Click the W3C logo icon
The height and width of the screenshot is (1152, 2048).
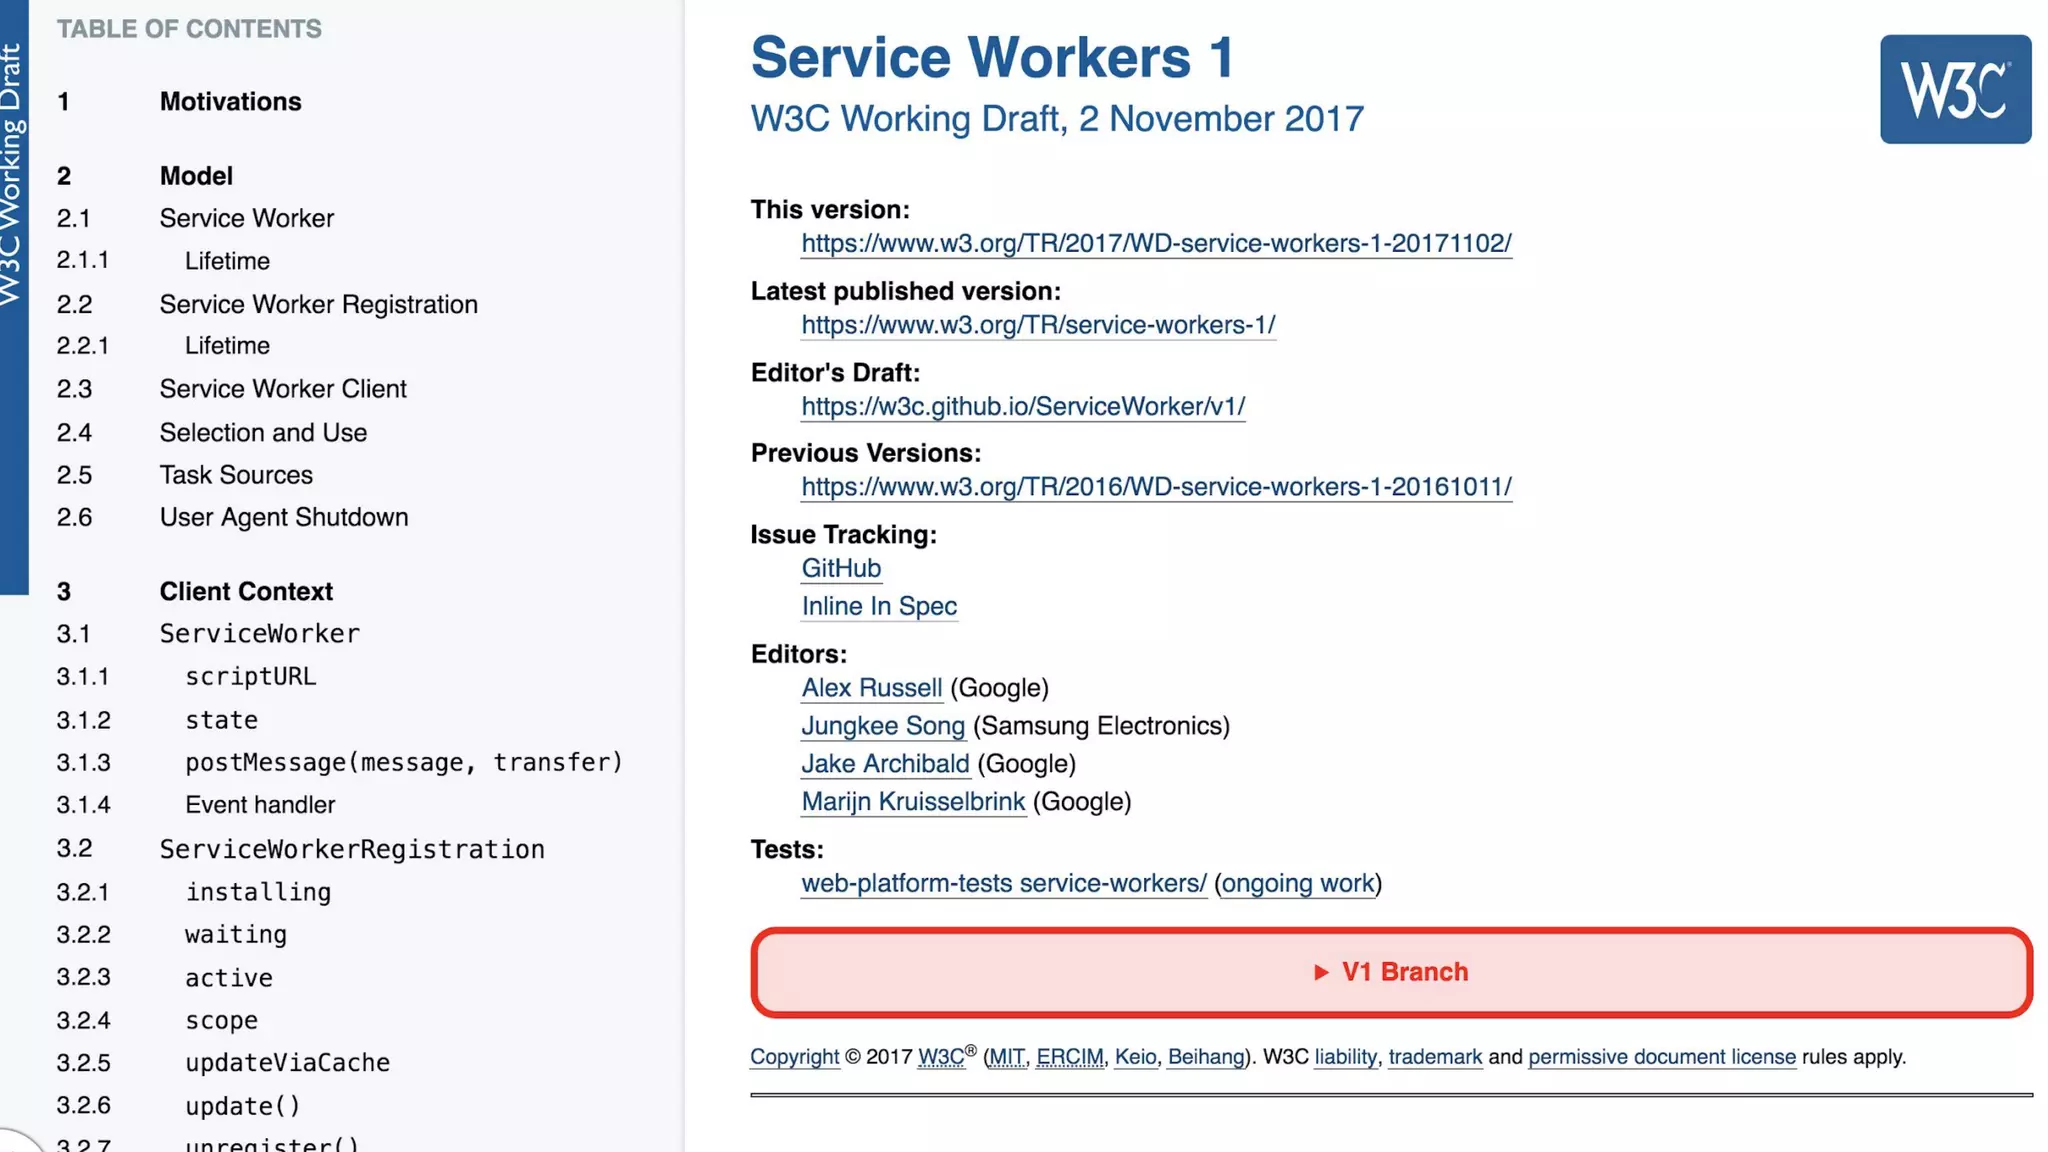tap(1954, 89)
